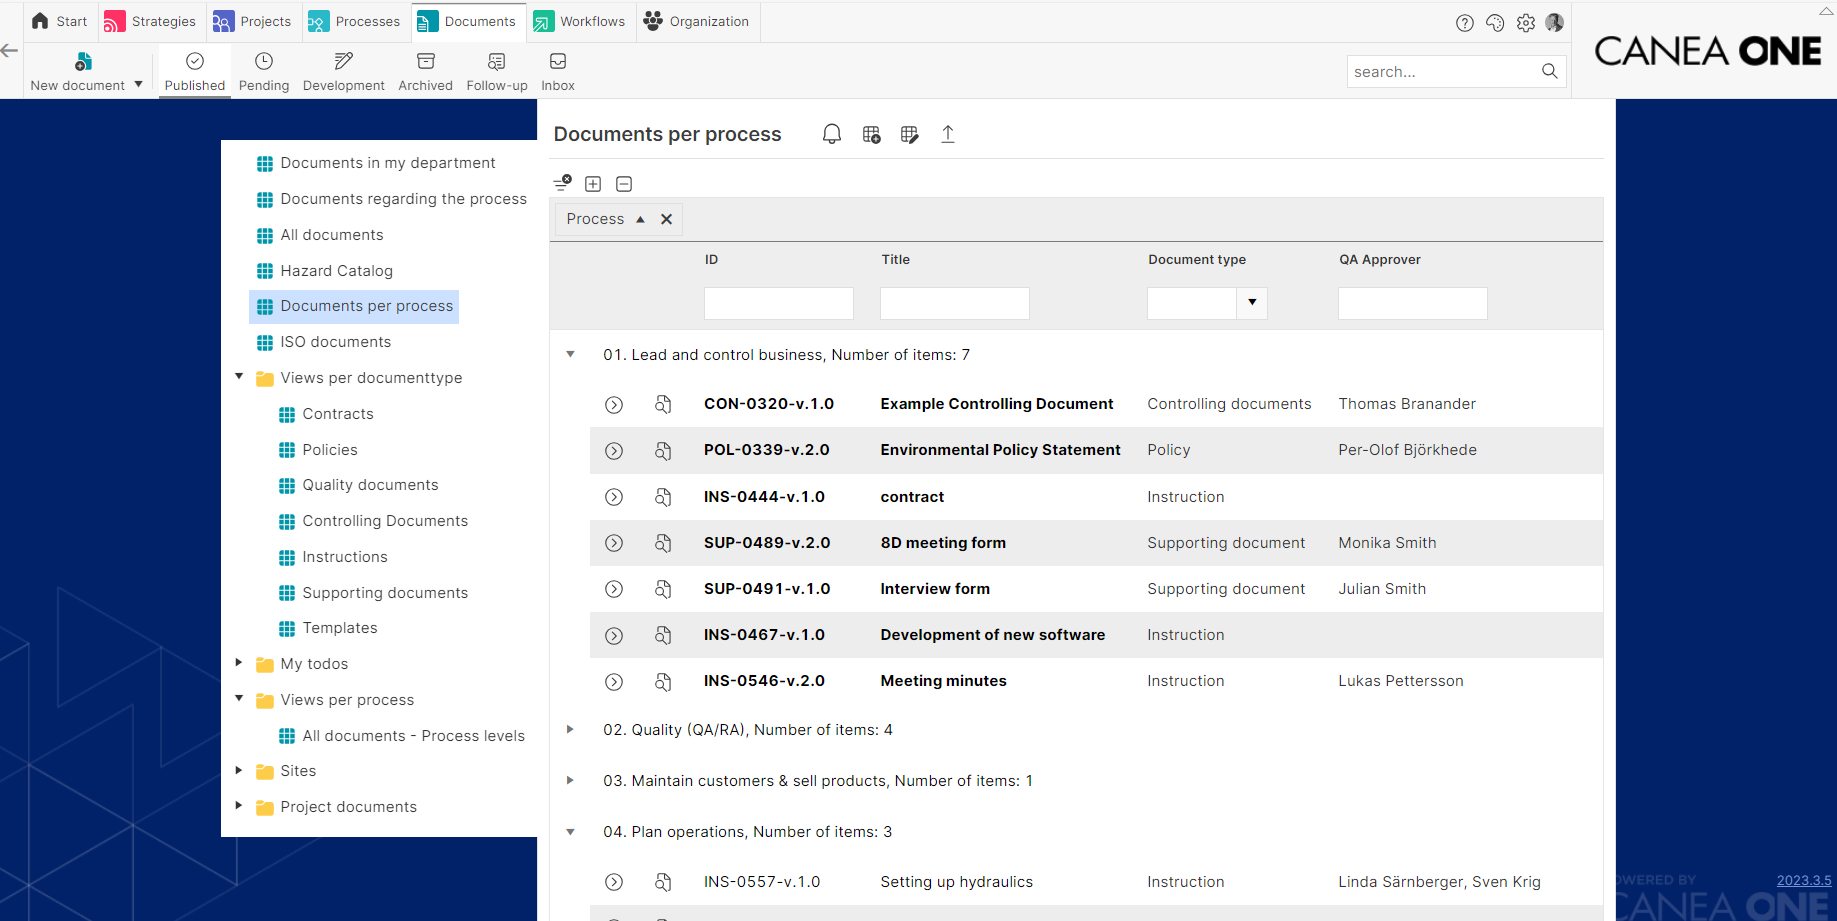
Task: Open the help question mark icon
Action: click(1464, 23)
